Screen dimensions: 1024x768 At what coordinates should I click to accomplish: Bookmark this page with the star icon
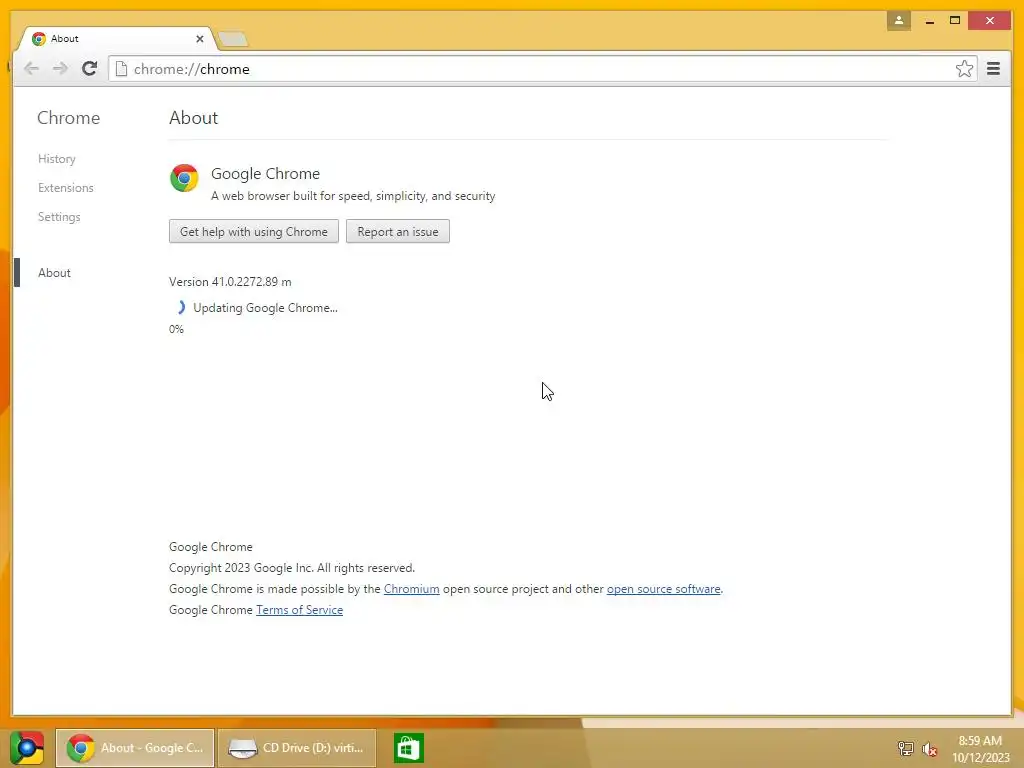coord(964,69)
